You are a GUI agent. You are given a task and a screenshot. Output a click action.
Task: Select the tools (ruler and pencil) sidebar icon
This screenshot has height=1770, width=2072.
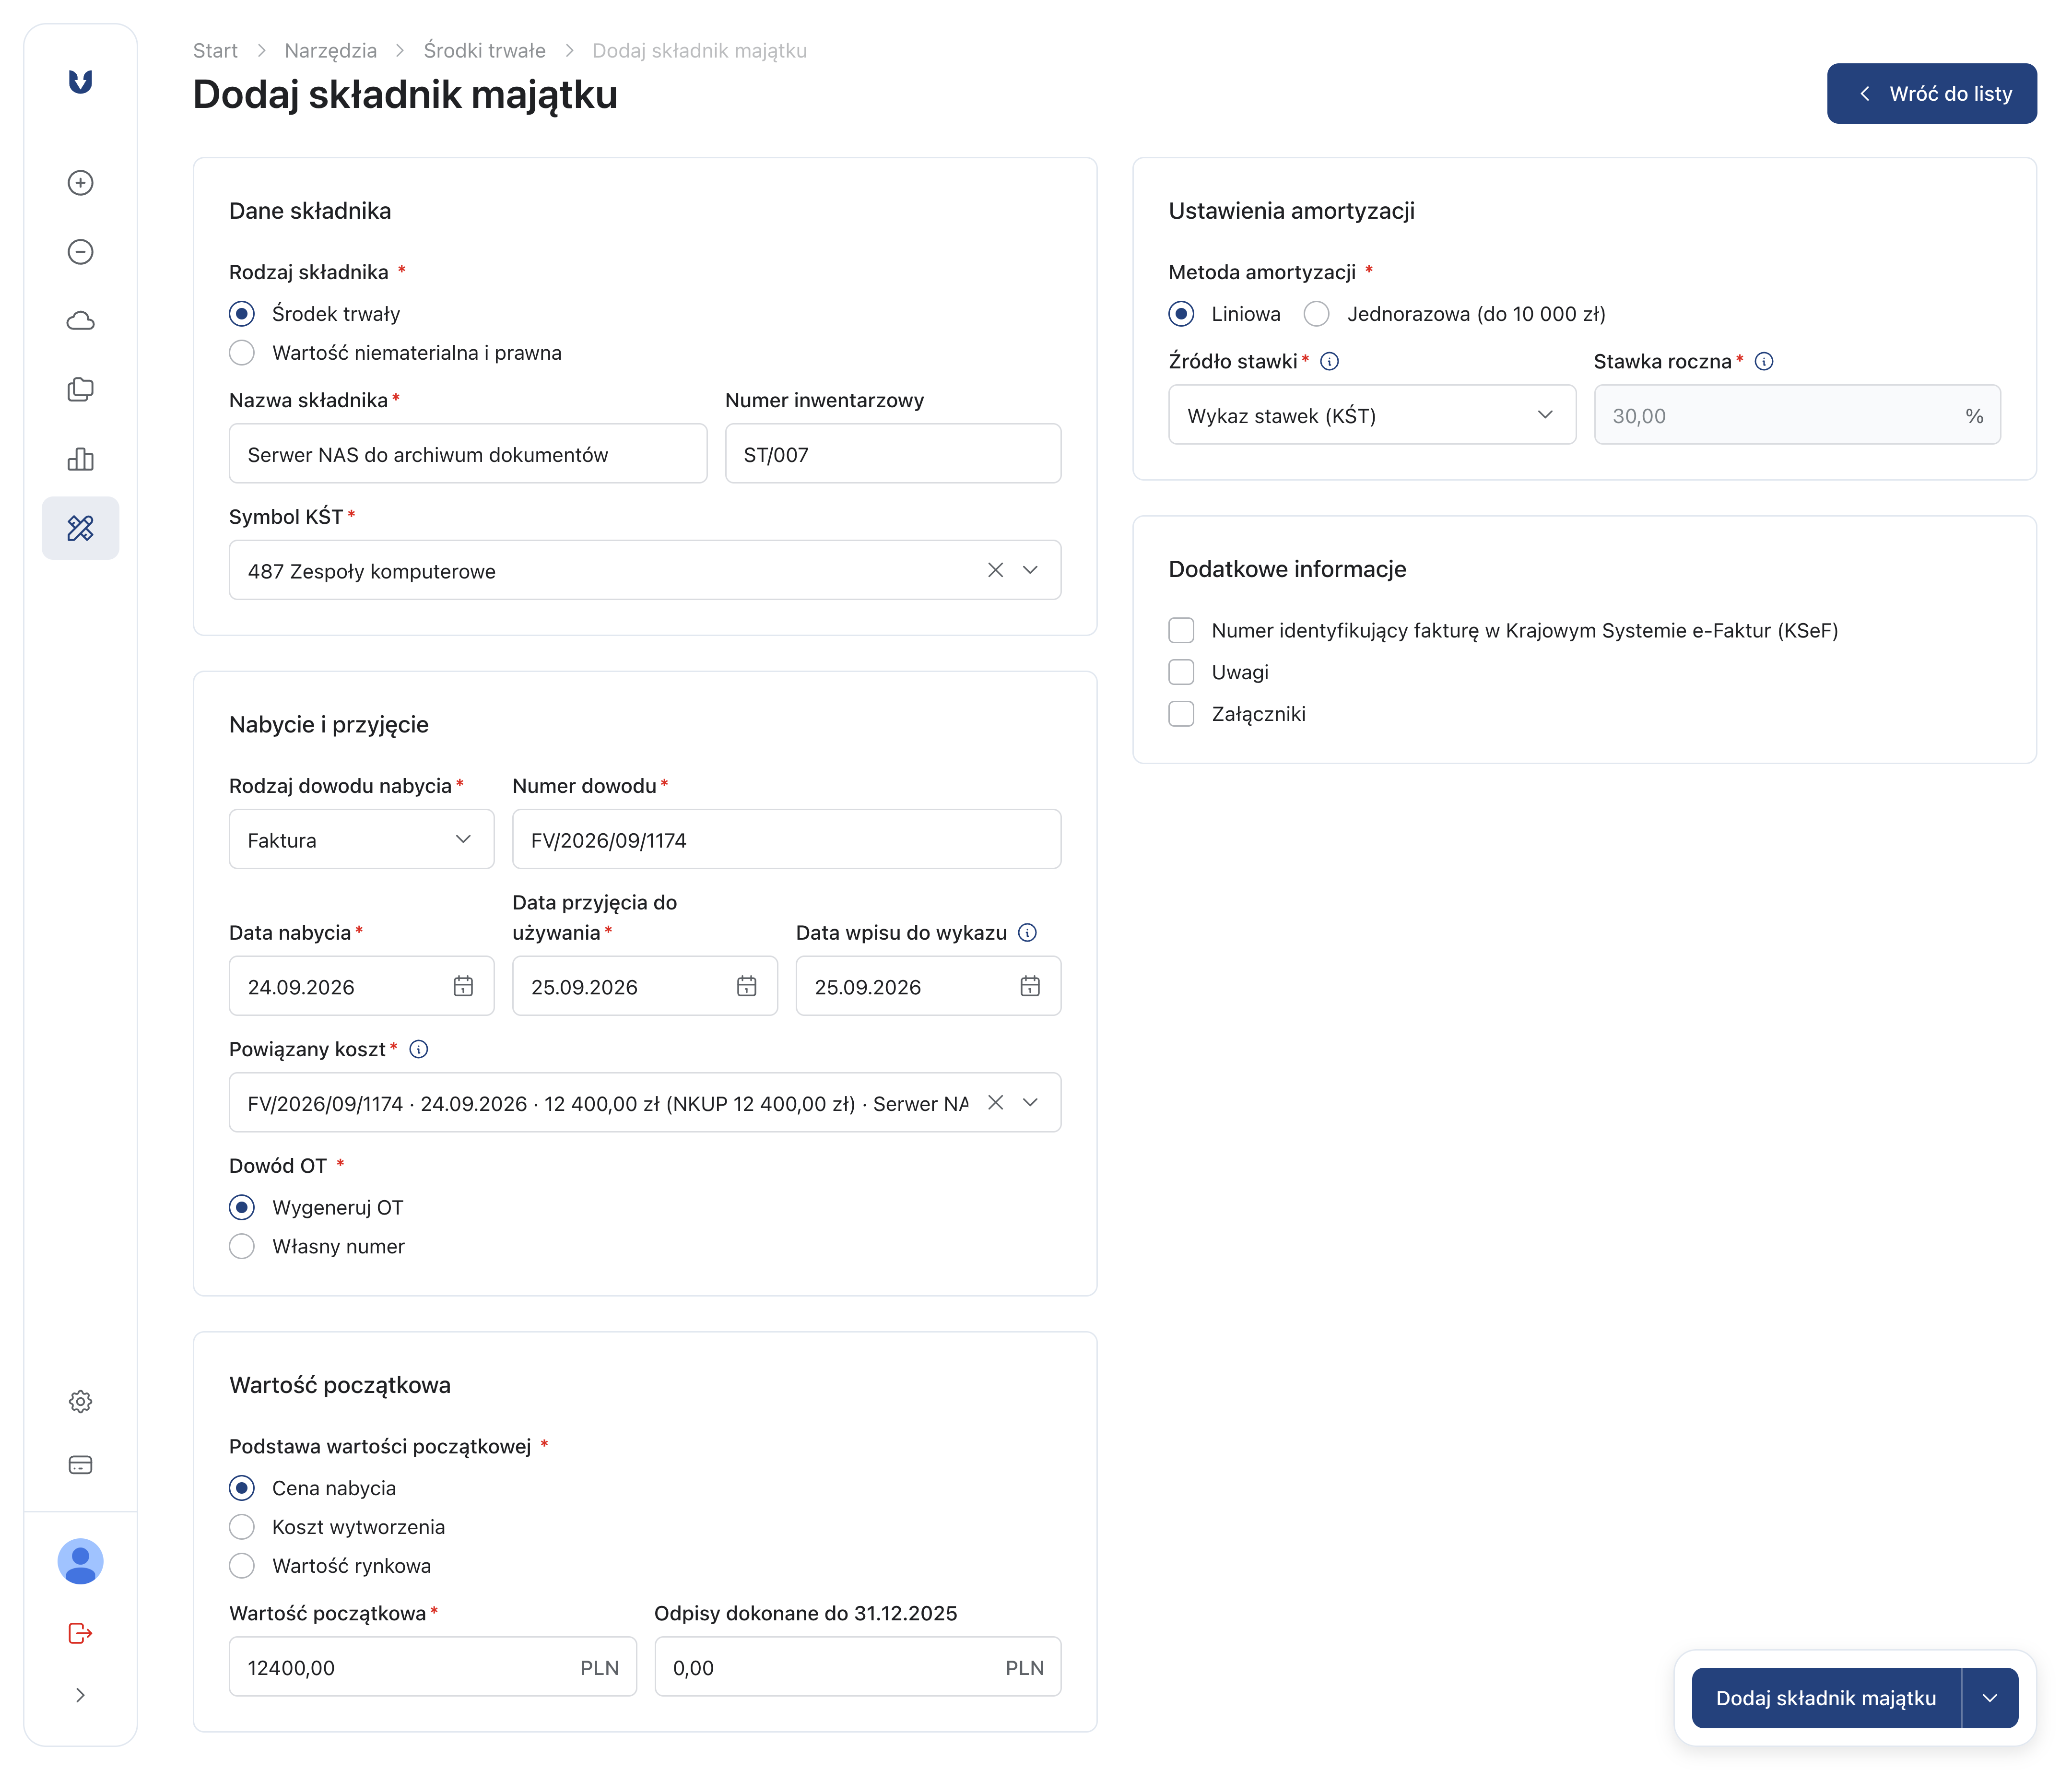pos(80,527)
